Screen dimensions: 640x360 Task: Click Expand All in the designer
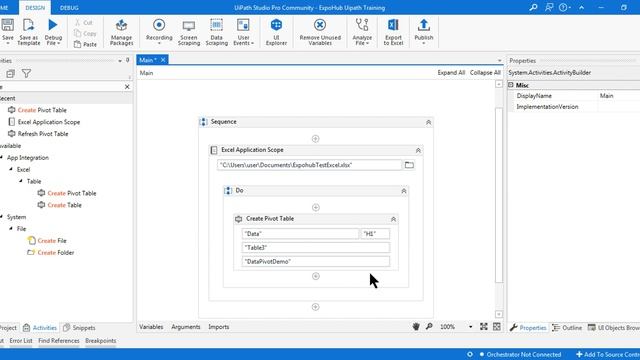451,73
